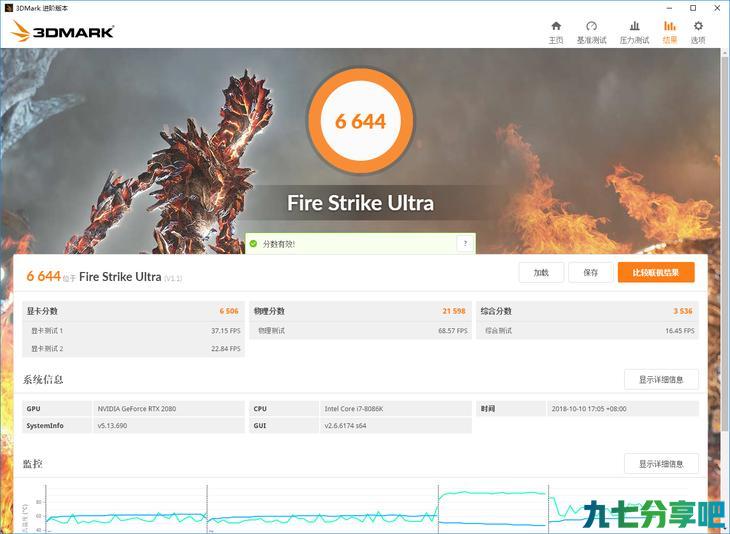Click graphics test 1 result 37.15 FPS
This screenshot has width=730, height=534.
click(x=226, y=331)
